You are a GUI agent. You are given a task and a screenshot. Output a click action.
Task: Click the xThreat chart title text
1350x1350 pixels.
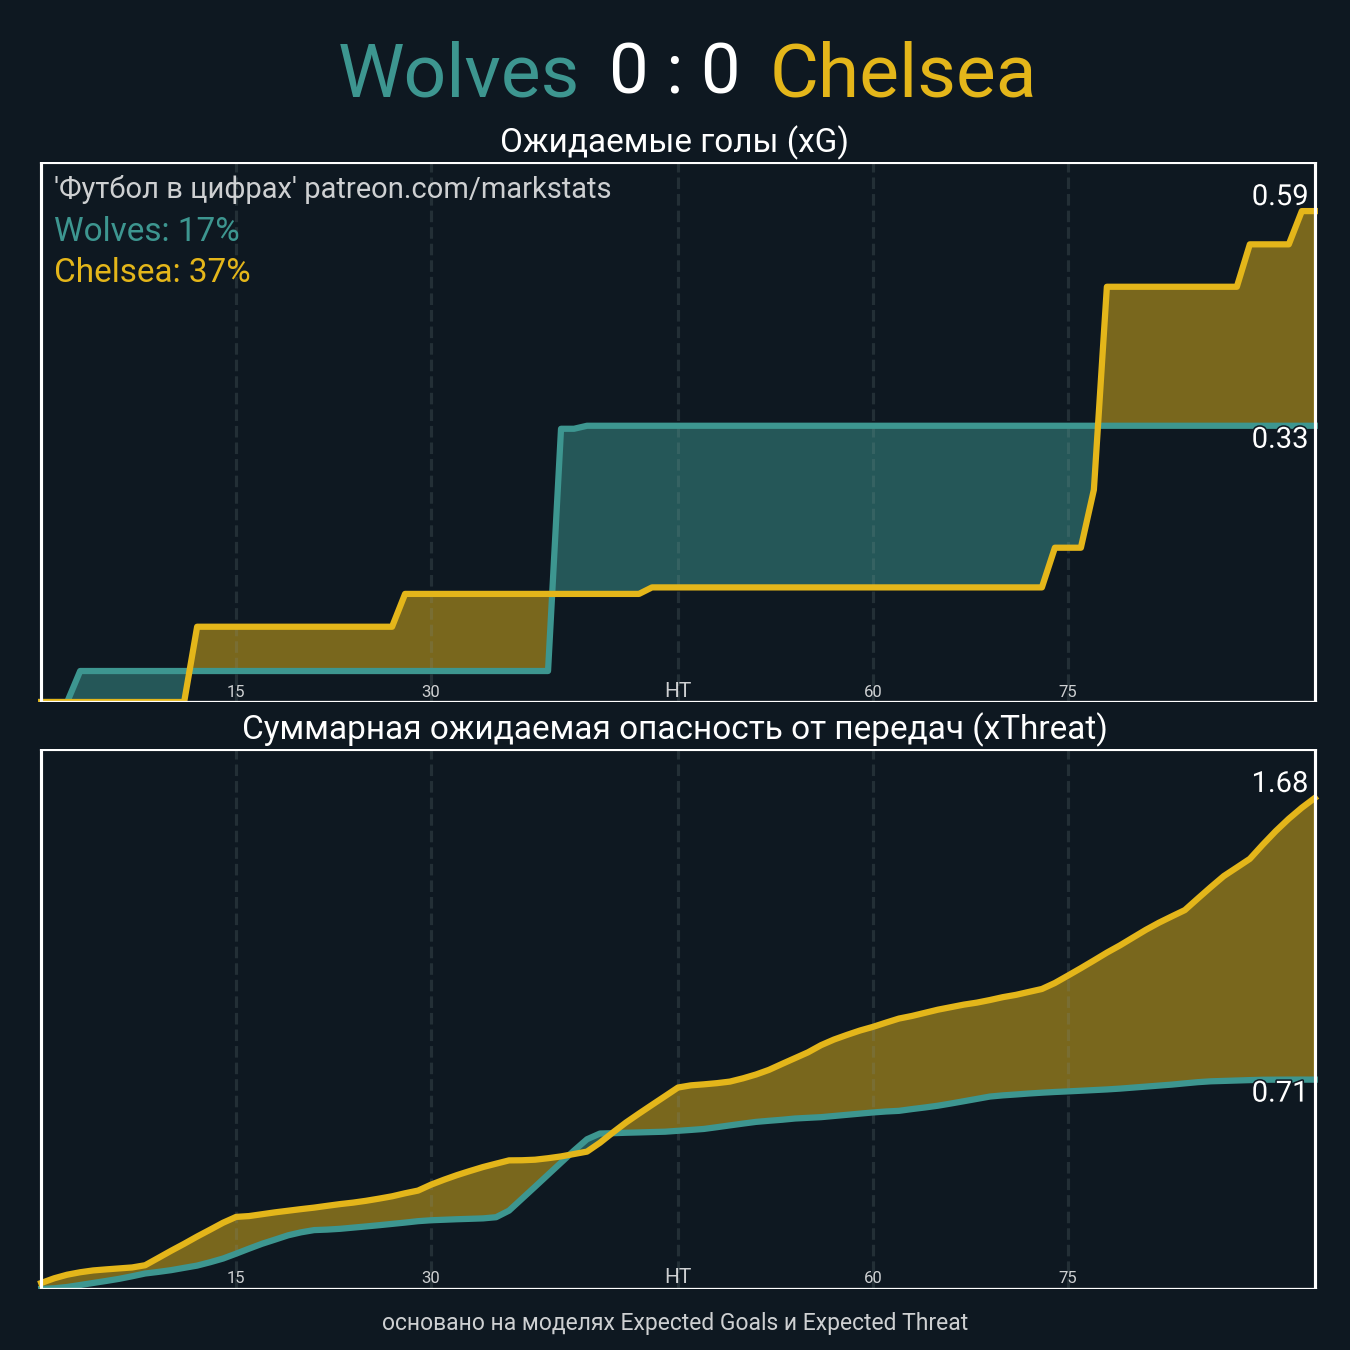tap(674, 727)
